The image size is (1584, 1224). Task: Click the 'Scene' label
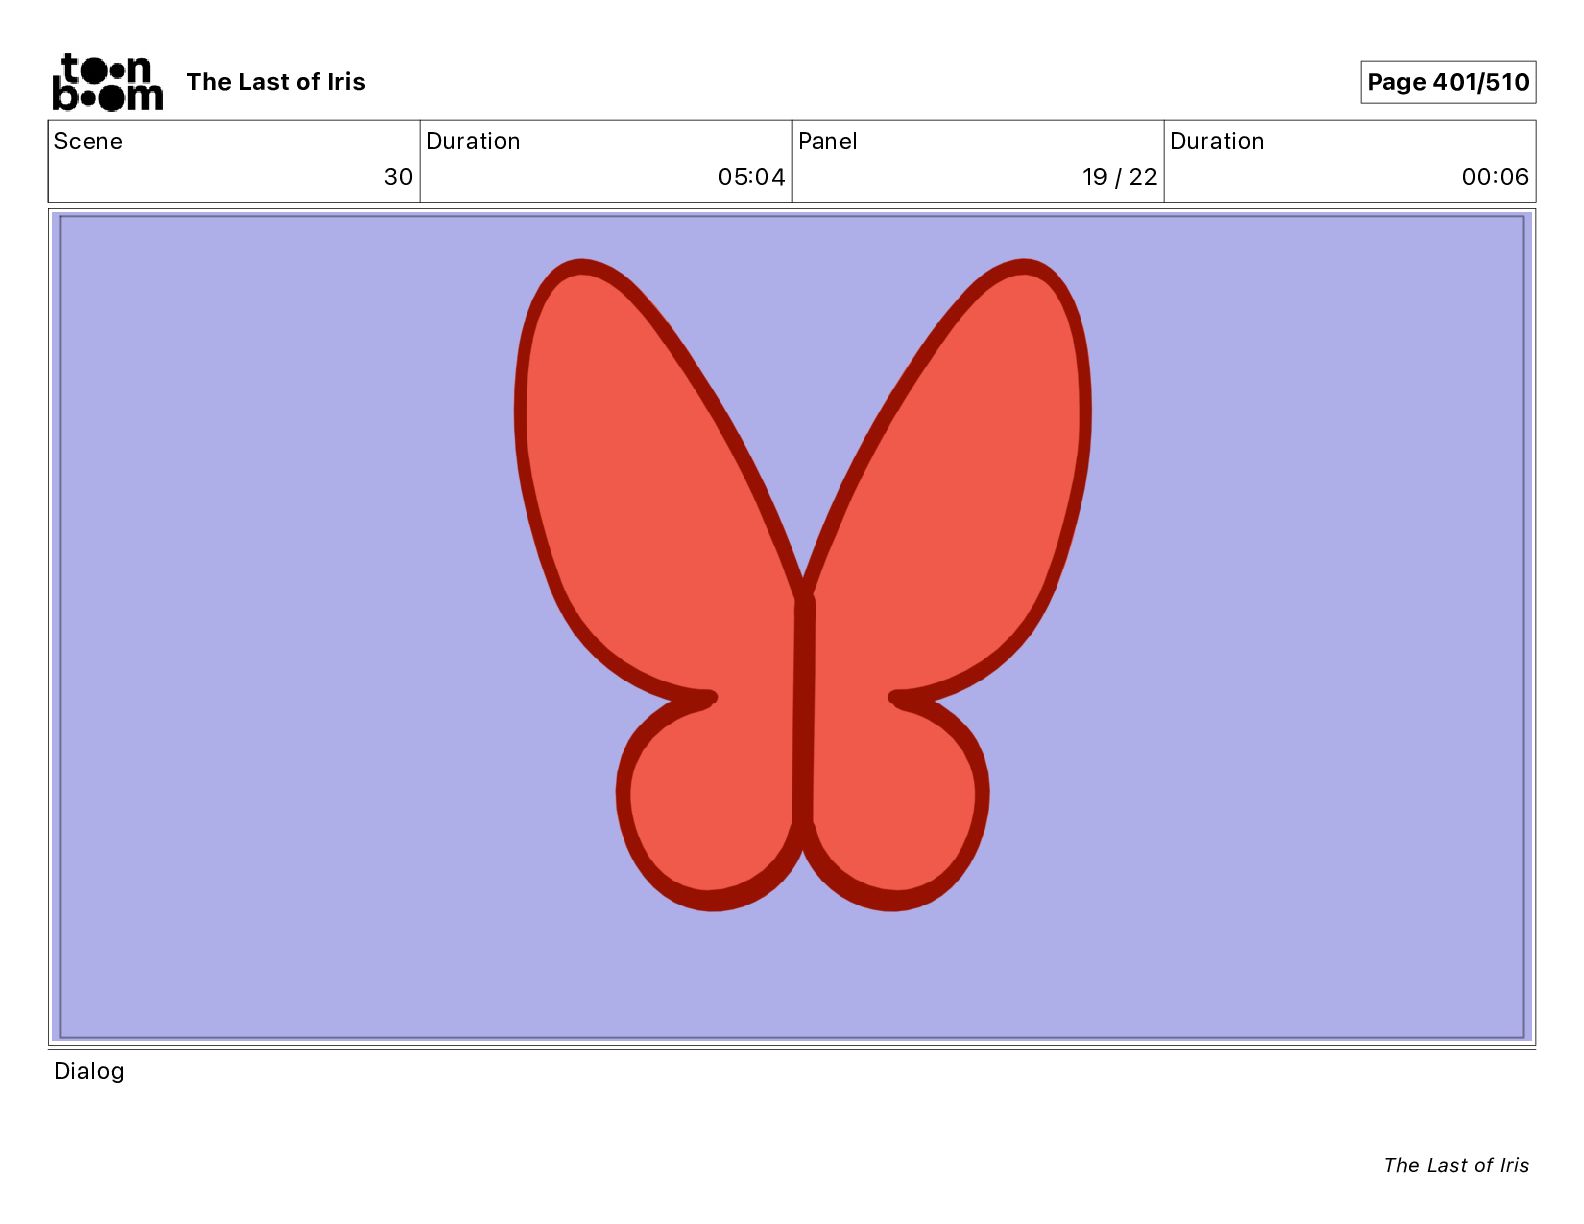tap(88, 141)
